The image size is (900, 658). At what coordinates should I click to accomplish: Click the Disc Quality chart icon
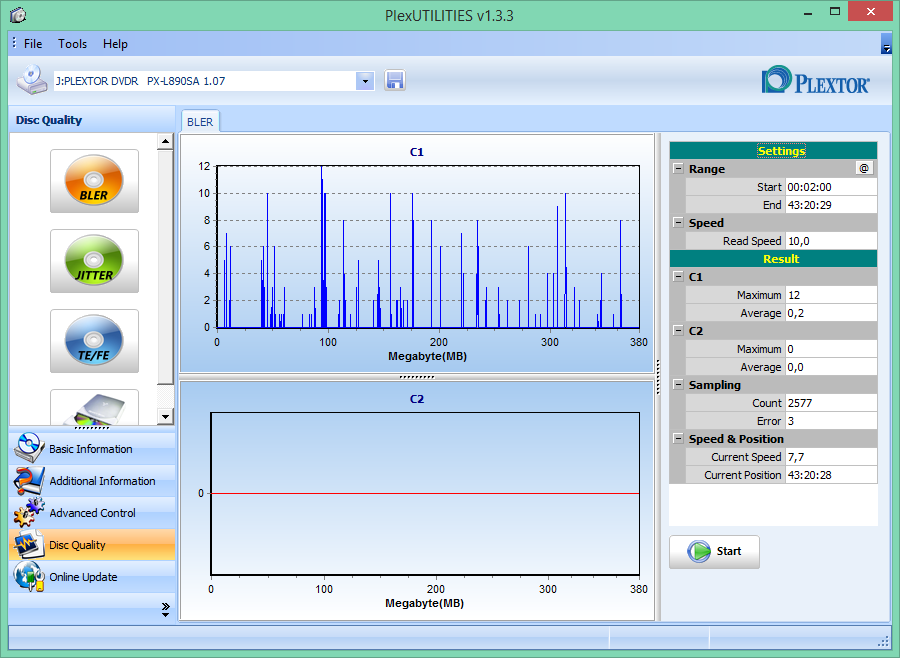pos(29,545)
